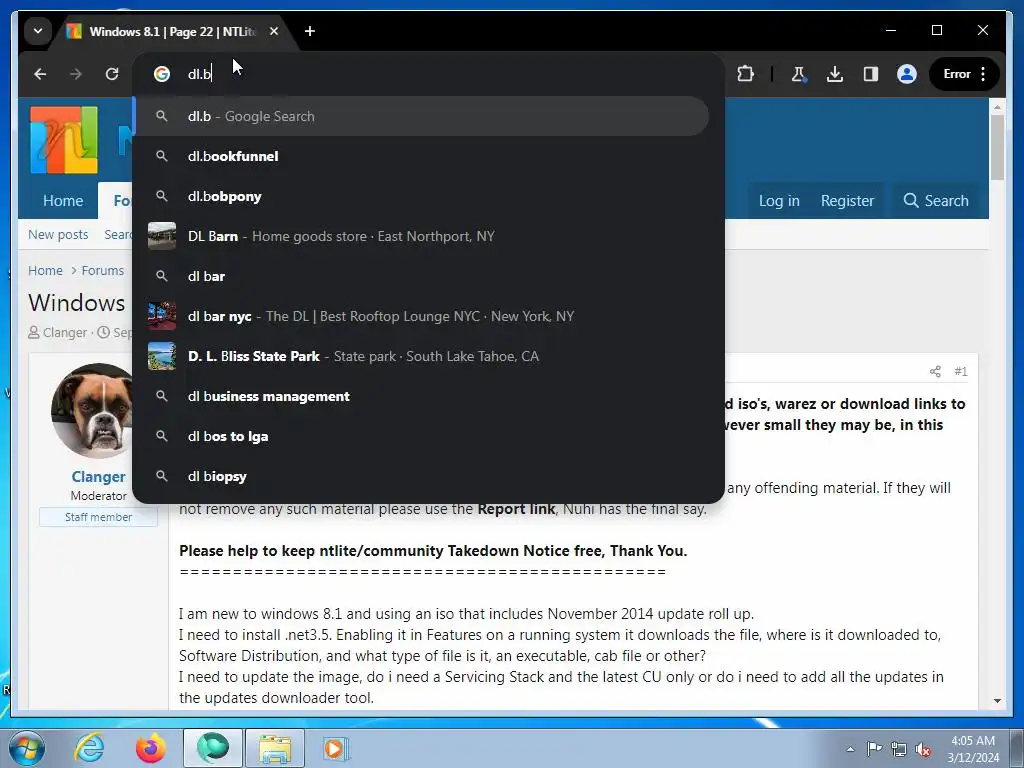Open Windows Explorer from the taskbar
1024x768 pixels.
click(275, 748)
